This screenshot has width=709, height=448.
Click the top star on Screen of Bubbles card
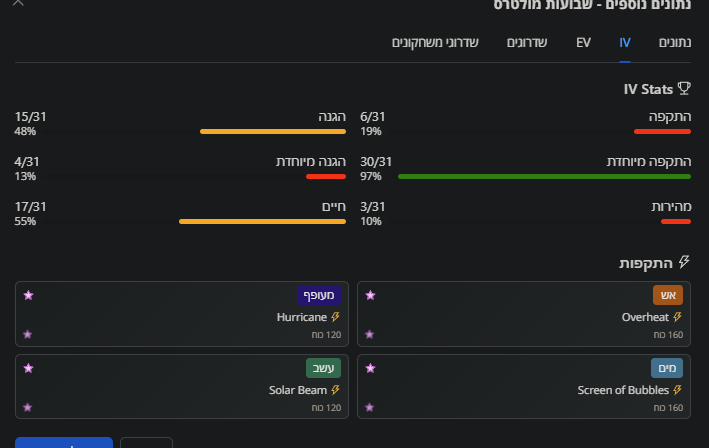click(371, 368)
